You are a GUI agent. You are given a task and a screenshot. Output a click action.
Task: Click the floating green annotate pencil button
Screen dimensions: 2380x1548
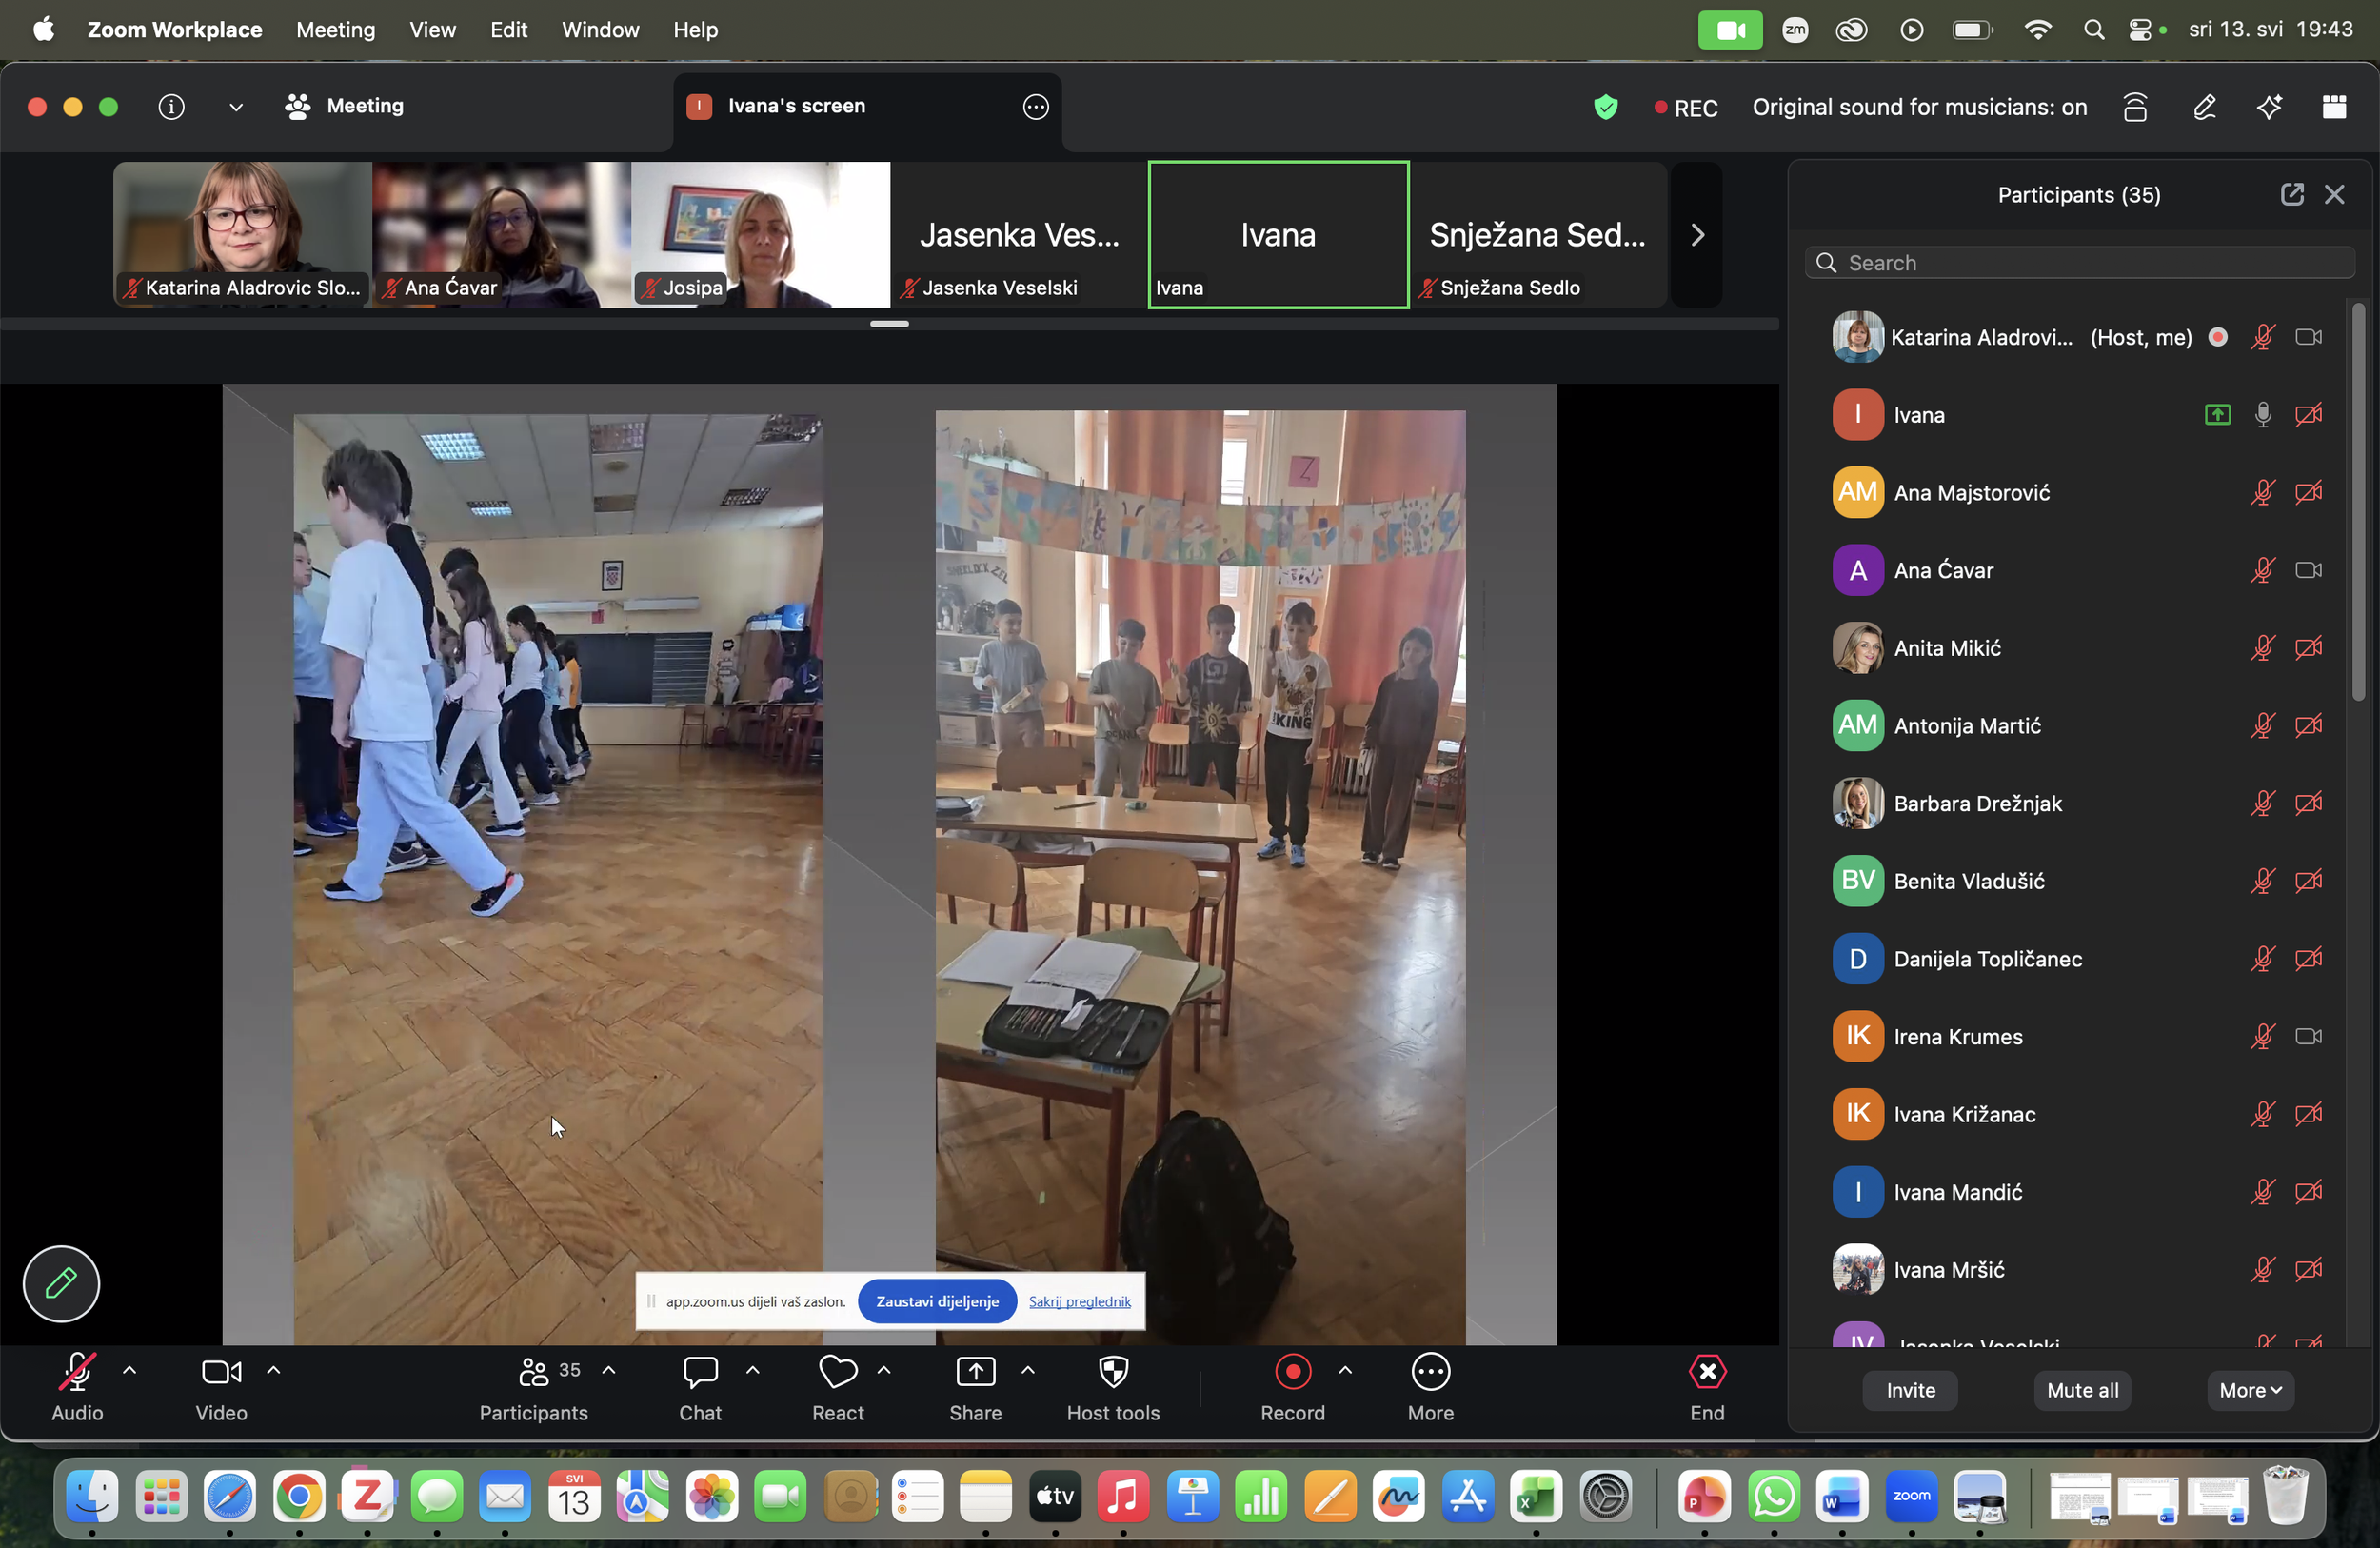61,1283
